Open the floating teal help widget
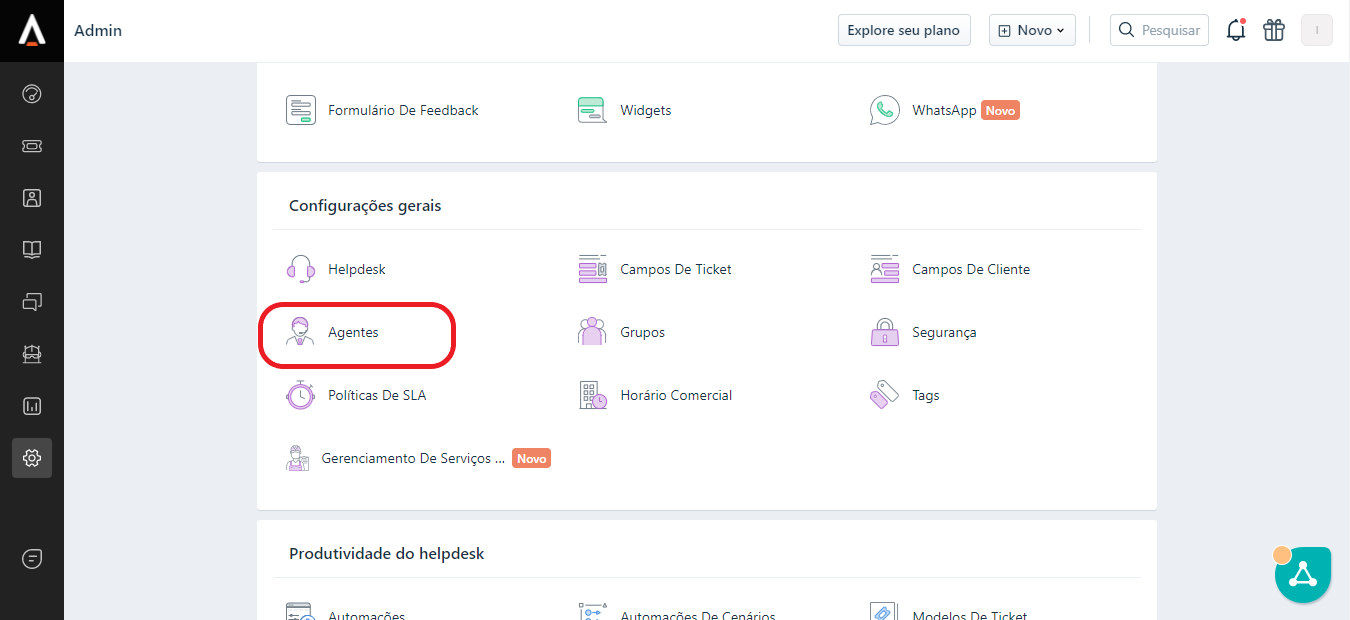The width and height of the screenshot is (1350, 620). tap(1302, 574)
